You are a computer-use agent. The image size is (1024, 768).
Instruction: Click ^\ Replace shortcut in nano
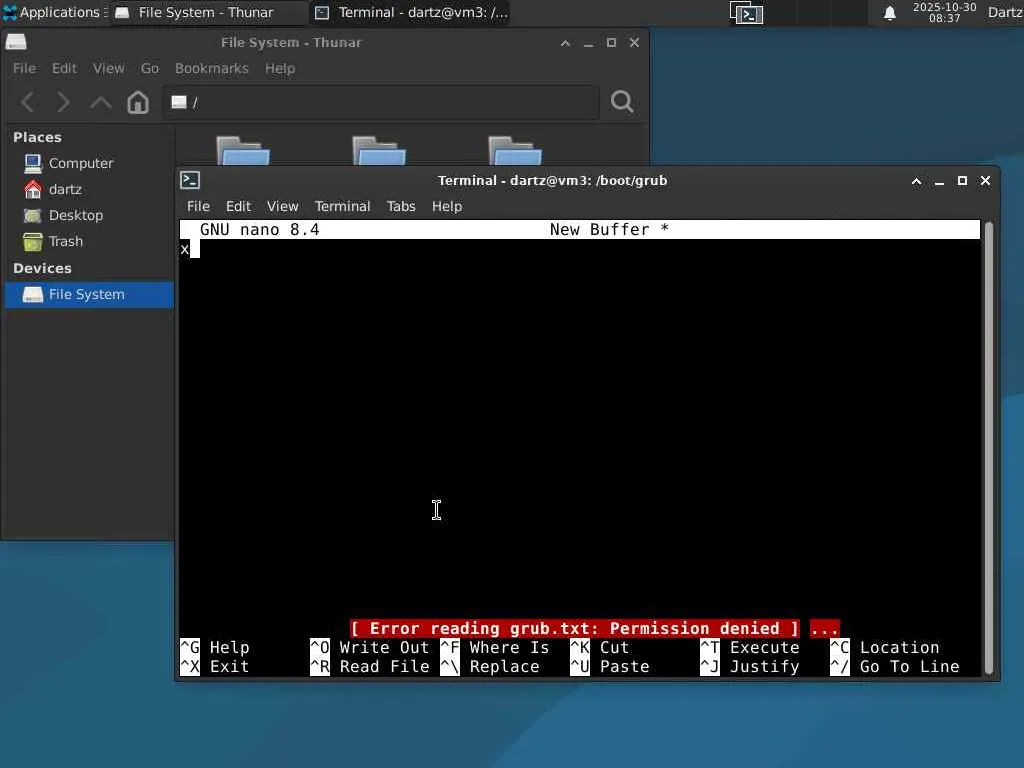pos(490,667)
